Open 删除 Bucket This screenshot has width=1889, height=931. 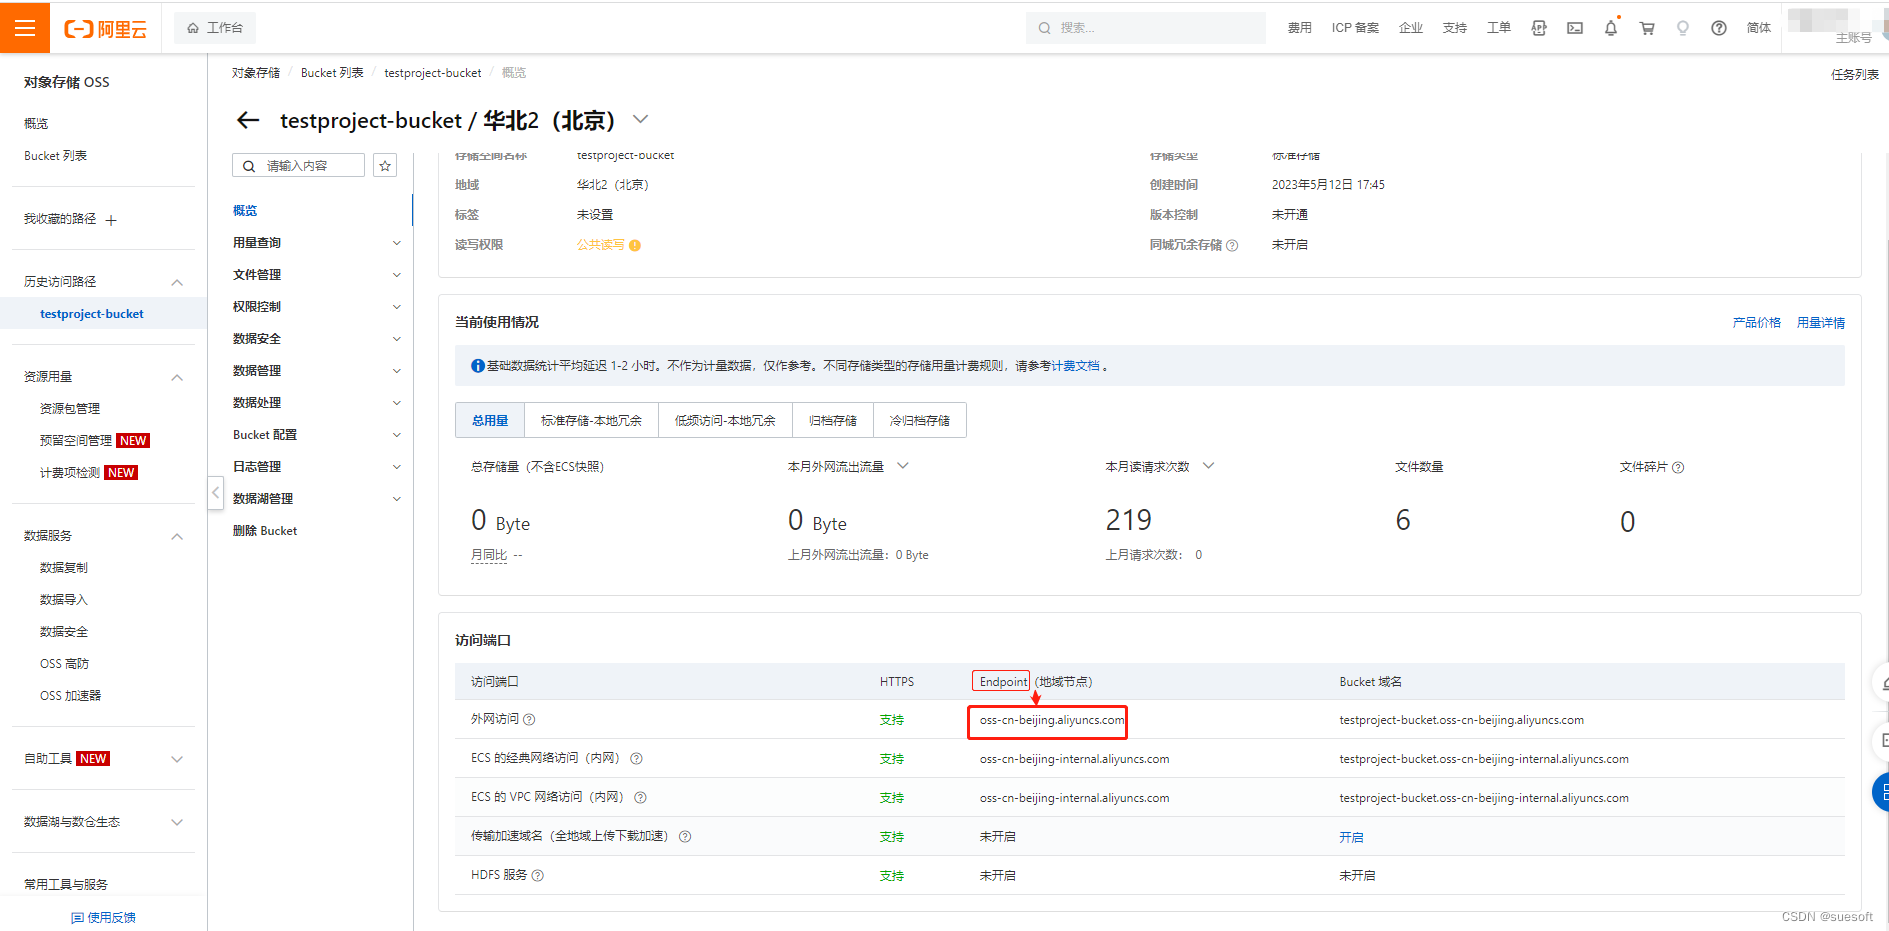265,531
